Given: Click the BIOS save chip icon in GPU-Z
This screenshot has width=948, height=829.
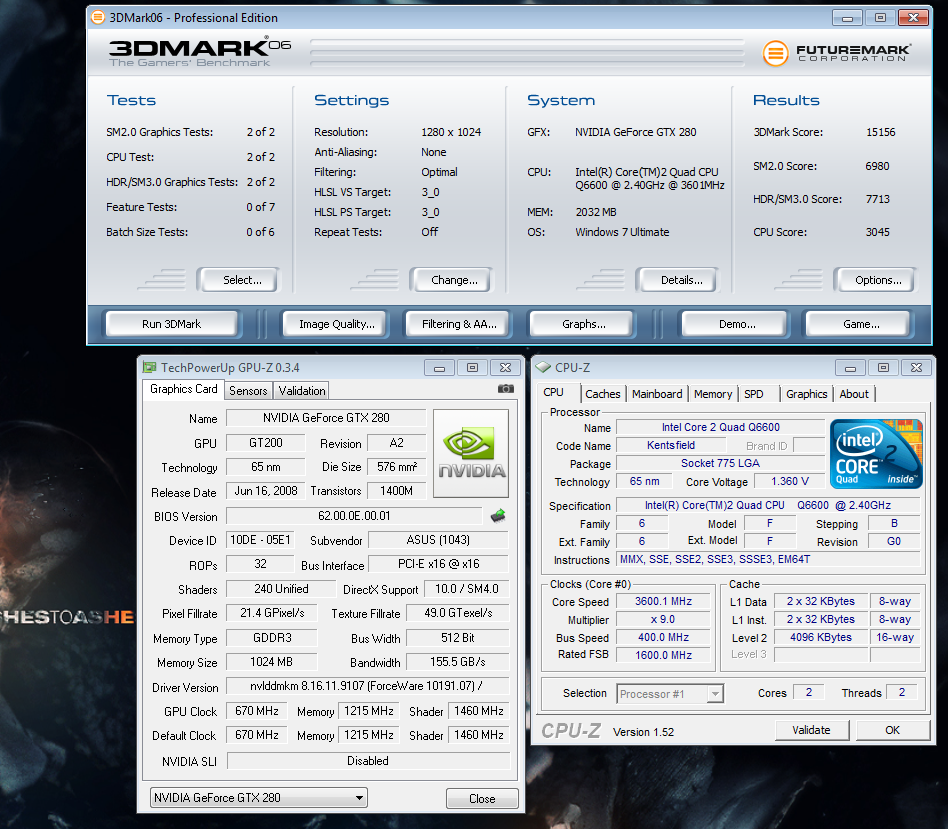Looking at the screenshot, I should (498, 516).
